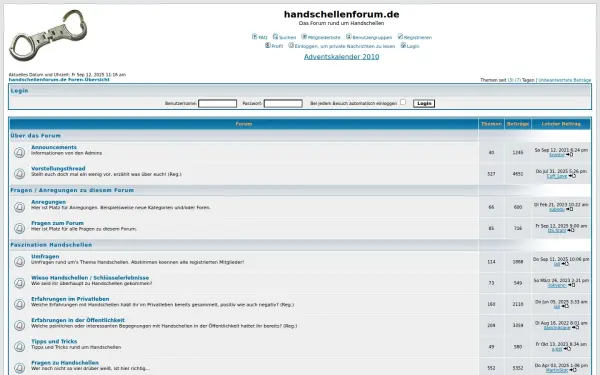This screenshot has height=375, width=600.
Task: Open the Announcements forum
Action: pyautogui.click(x=54, y=147)
